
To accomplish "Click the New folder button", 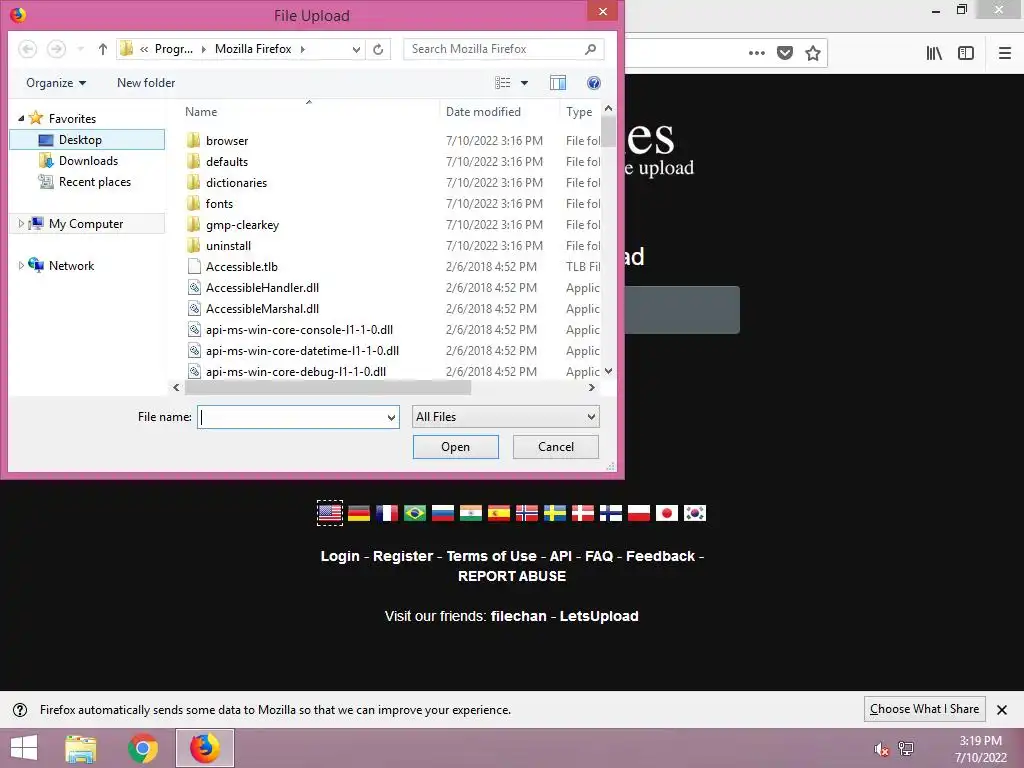I will coord(146,83).
